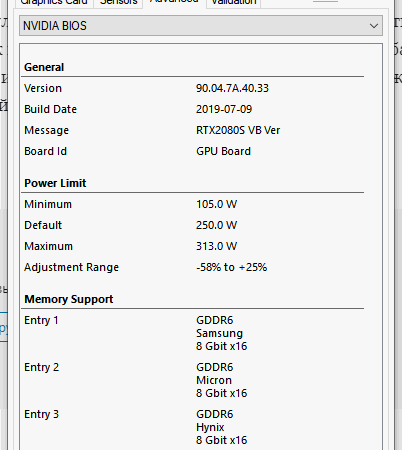The width and height of the screenshot is (402, 450).
Task: Switch to the Sensors tab
Action: pyautogui.click(x=118, y=2)
